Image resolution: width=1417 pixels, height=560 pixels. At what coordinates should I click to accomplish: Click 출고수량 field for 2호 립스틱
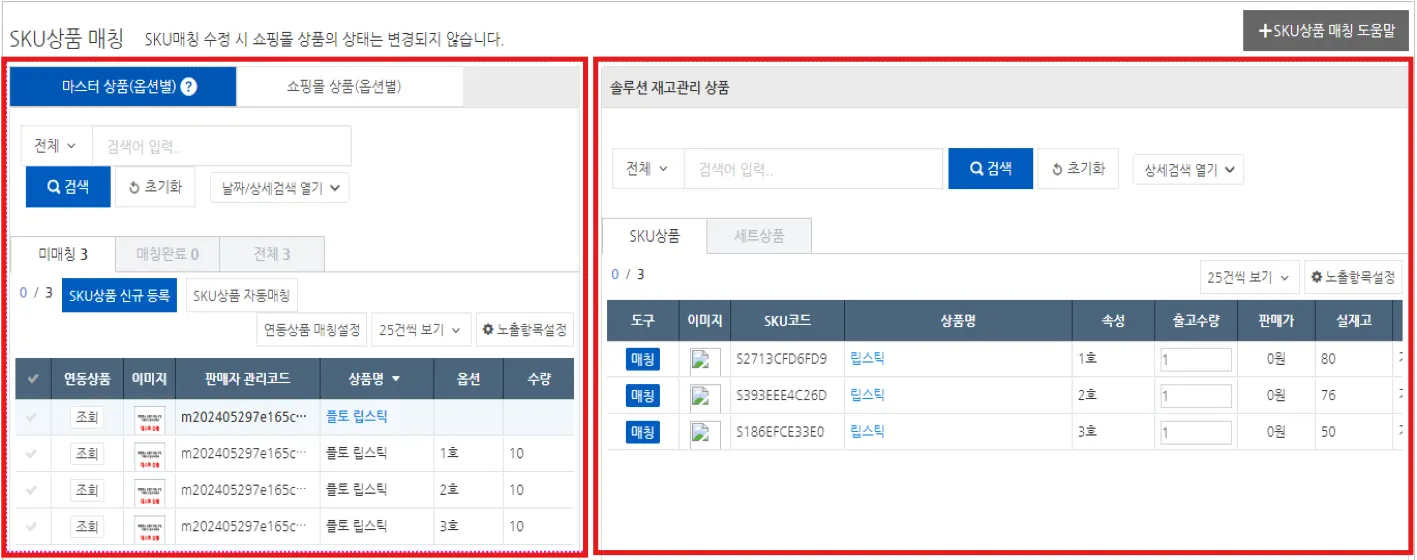pos(1196,395)
